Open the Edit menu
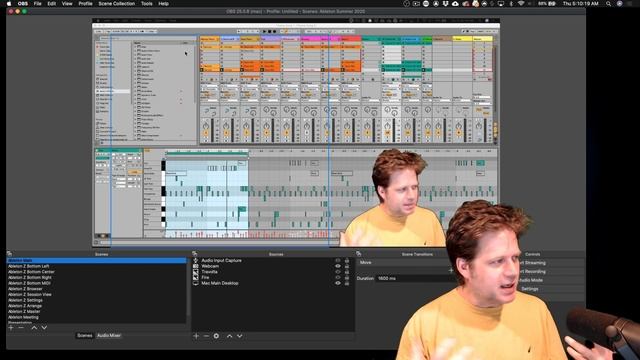Viewport: 640px width, 360px height. click(51, 4)
